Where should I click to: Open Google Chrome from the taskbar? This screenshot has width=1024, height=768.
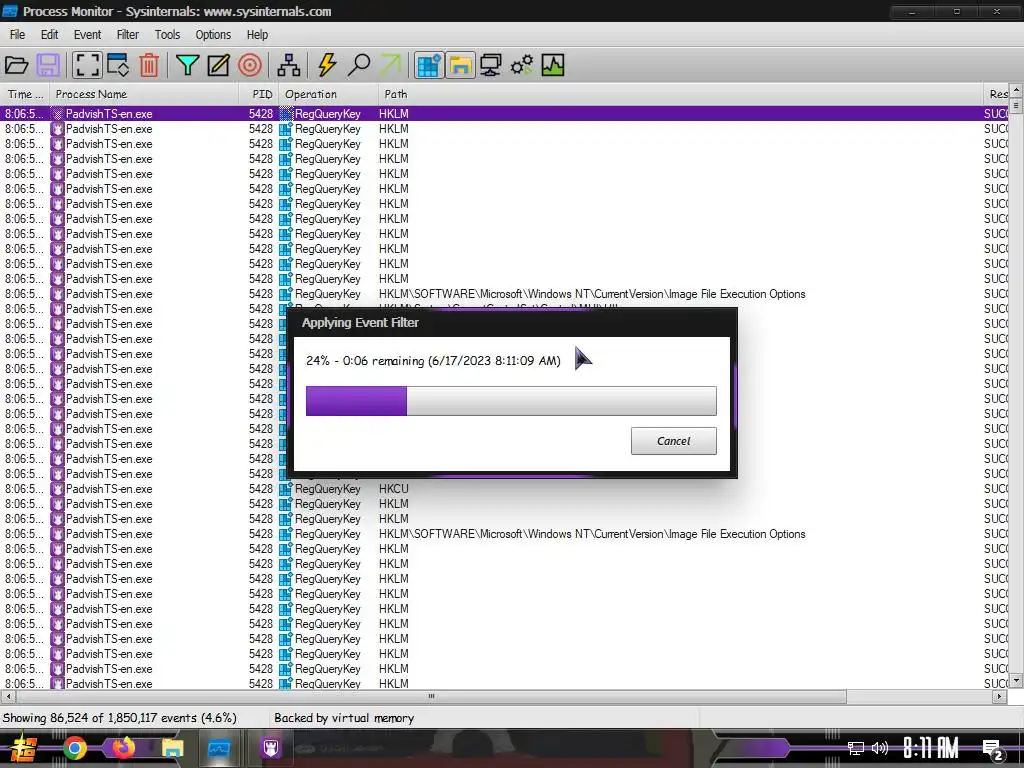pos(74,748)
